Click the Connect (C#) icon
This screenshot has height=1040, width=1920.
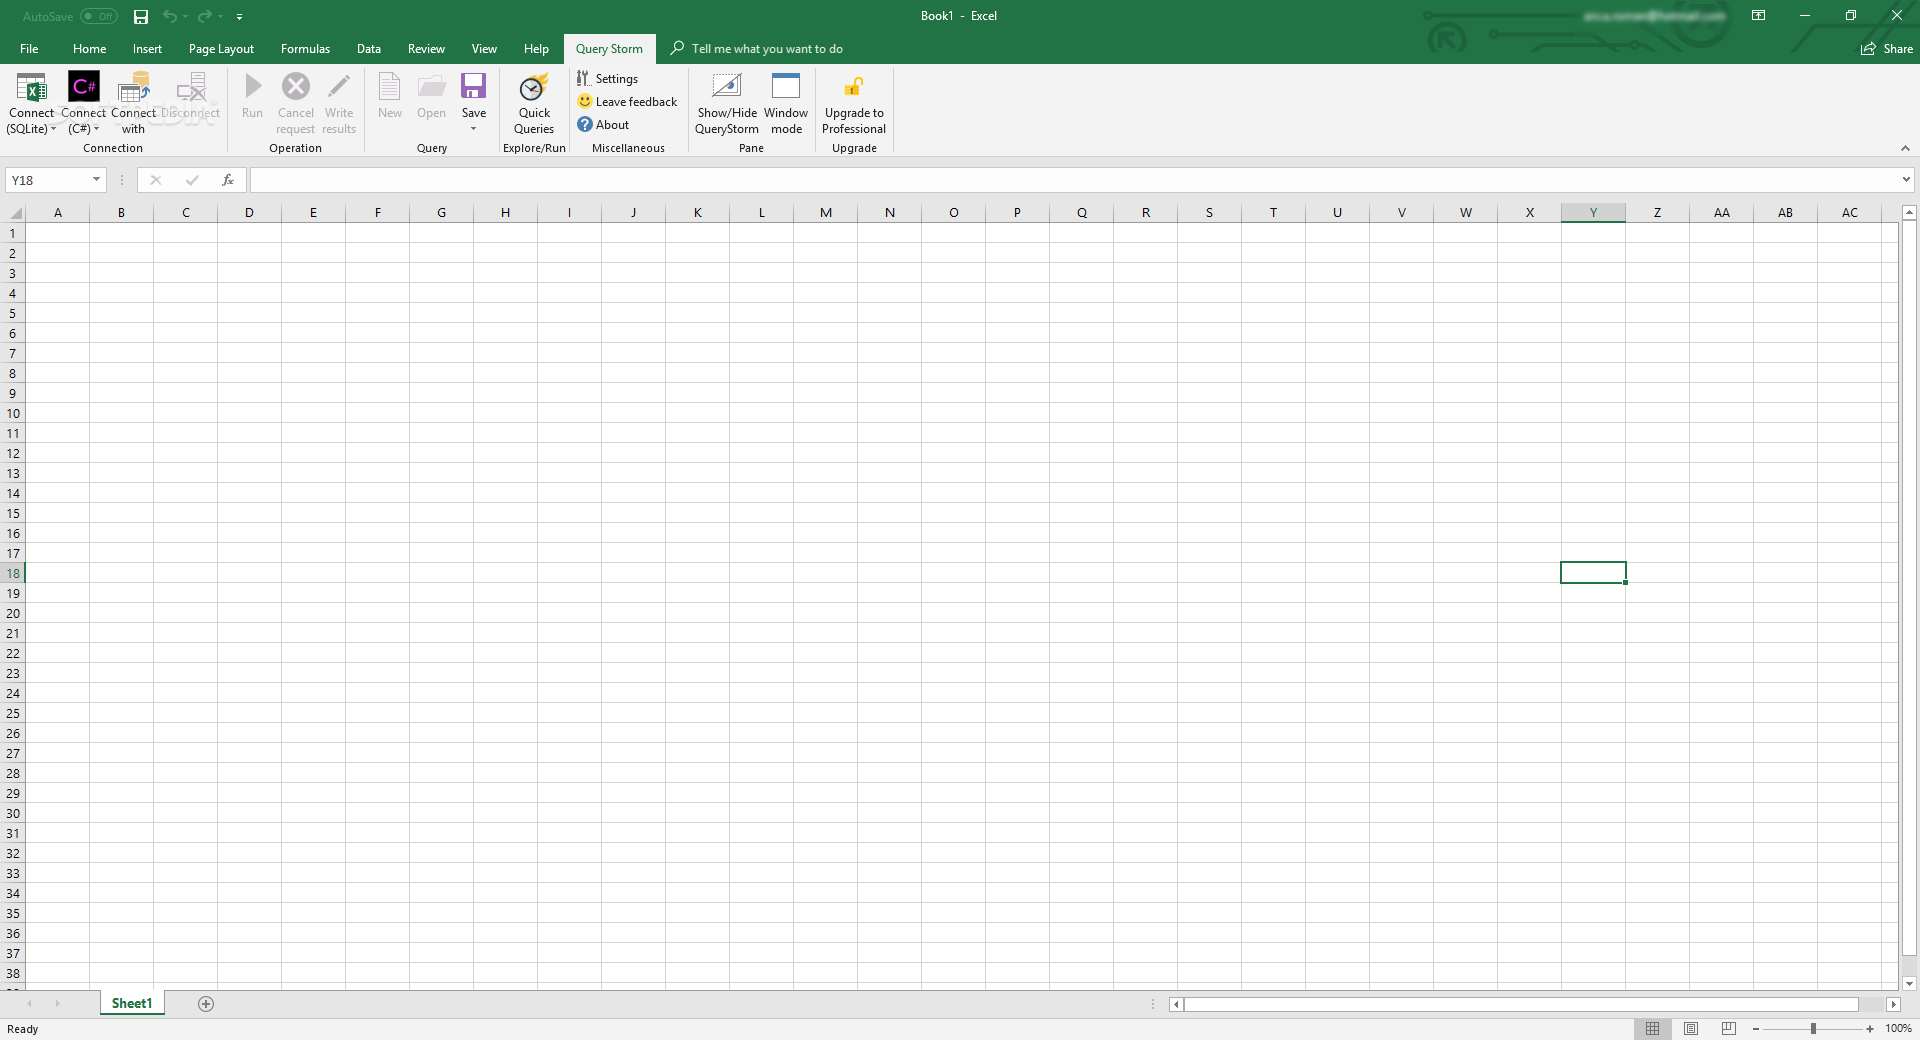pyautogui.click(x=83, y=87)
